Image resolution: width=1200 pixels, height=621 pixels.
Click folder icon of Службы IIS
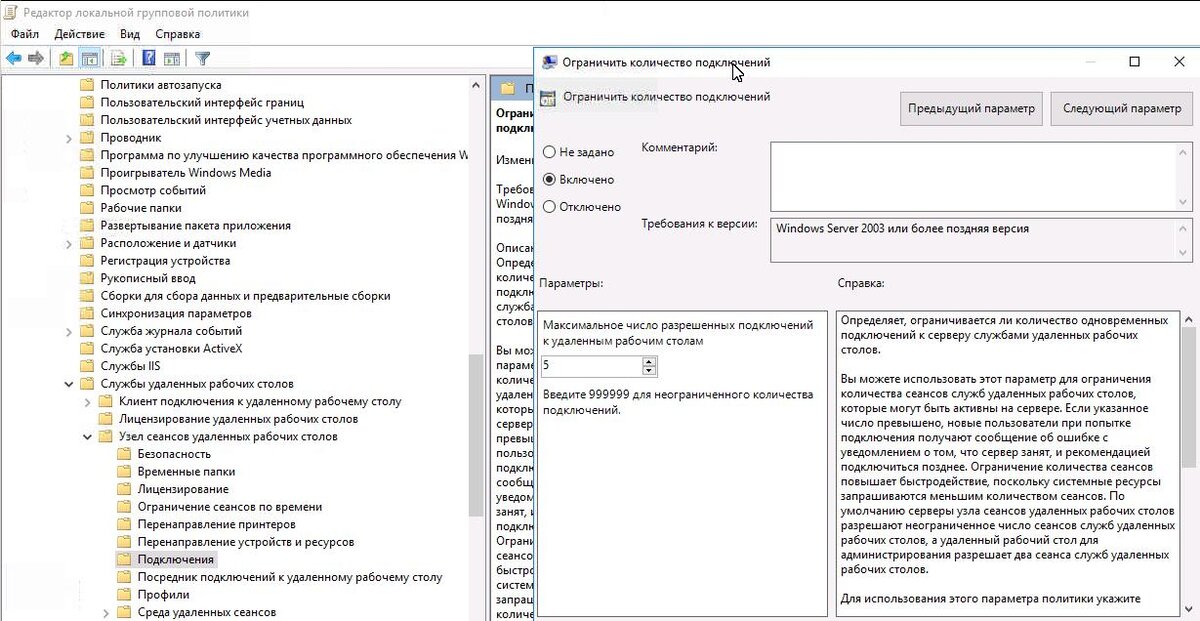[87, 366]
